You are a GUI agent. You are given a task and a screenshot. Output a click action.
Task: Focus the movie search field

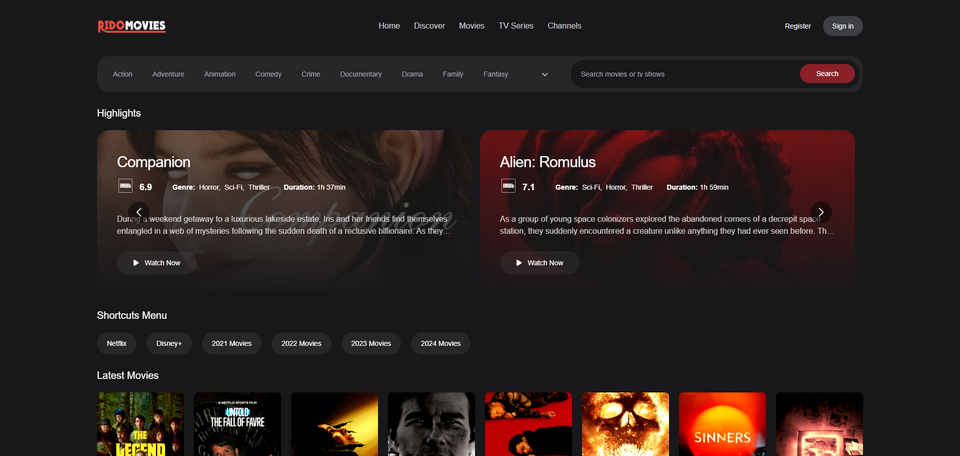point(686,74)
